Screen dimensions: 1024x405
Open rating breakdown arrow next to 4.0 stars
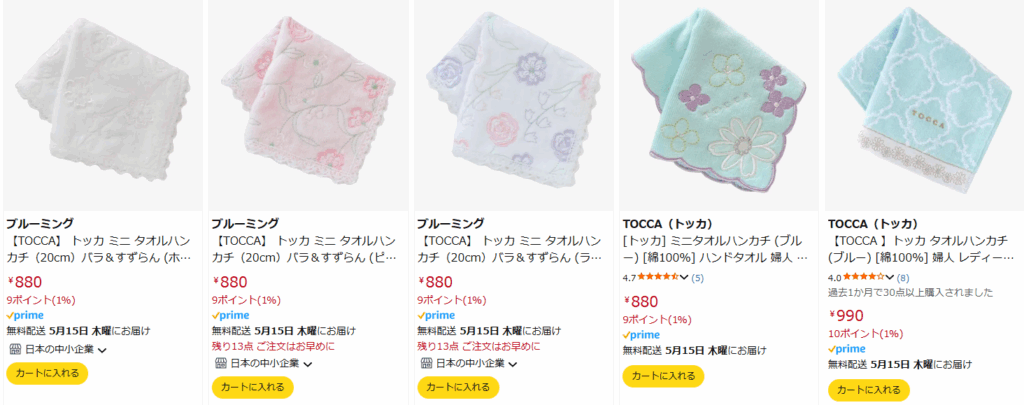[x=889, y=277]
